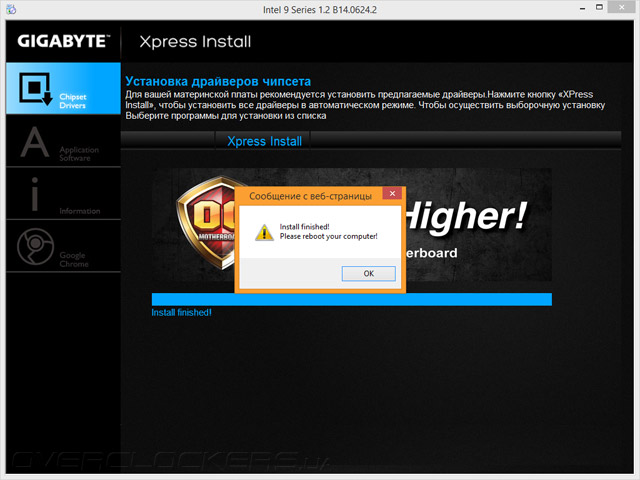The image size is (640, 480).
Task: Open the Application Software section
Action: coord(63,141)
